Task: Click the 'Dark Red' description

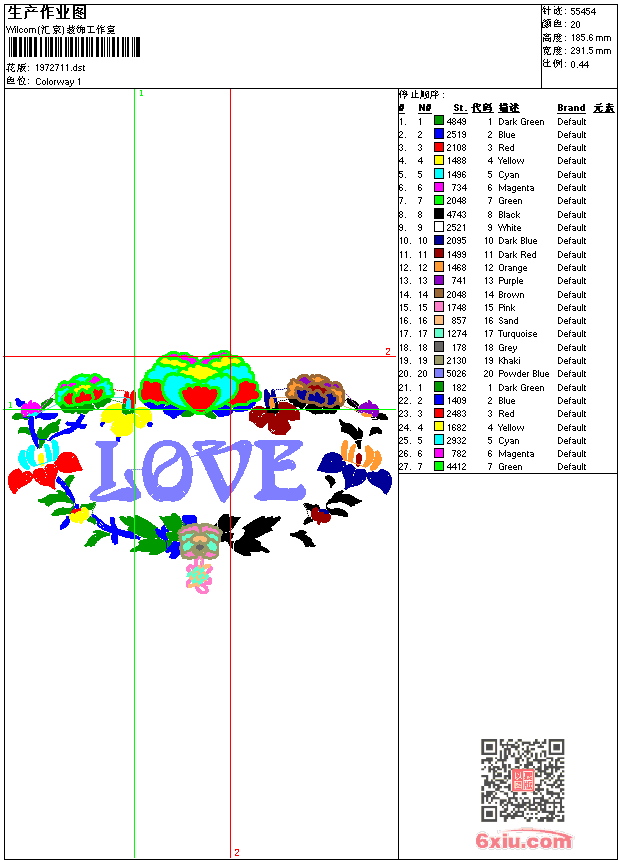Action: [x=517, y=254]
